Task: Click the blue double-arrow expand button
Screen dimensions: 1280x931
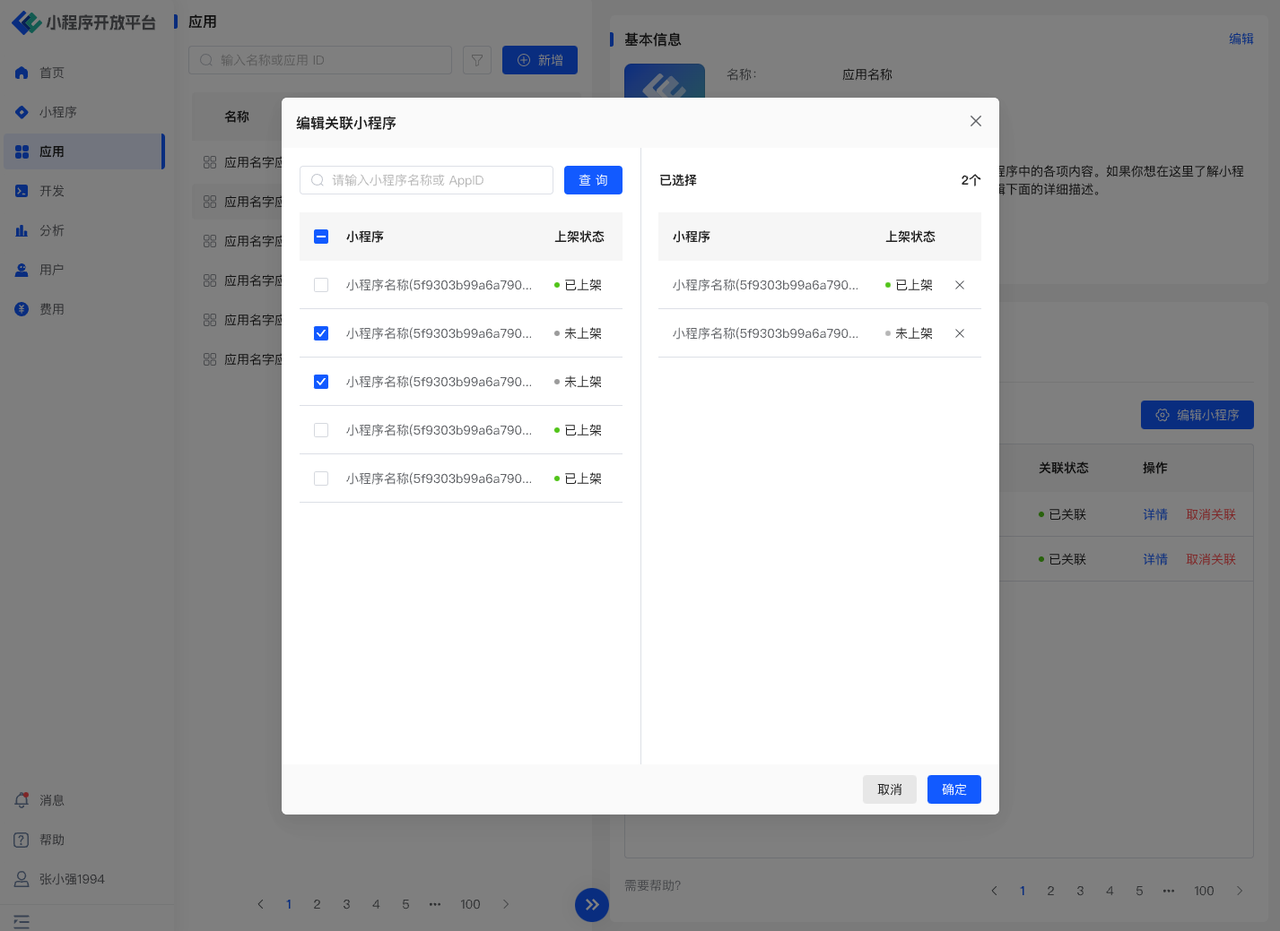Action: pos(592,905)
